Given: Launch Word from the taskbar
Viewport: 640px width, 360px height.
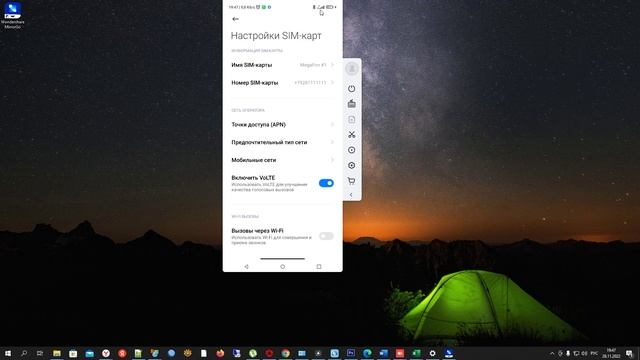Looking at the screenshot, I should click(383, 353).
